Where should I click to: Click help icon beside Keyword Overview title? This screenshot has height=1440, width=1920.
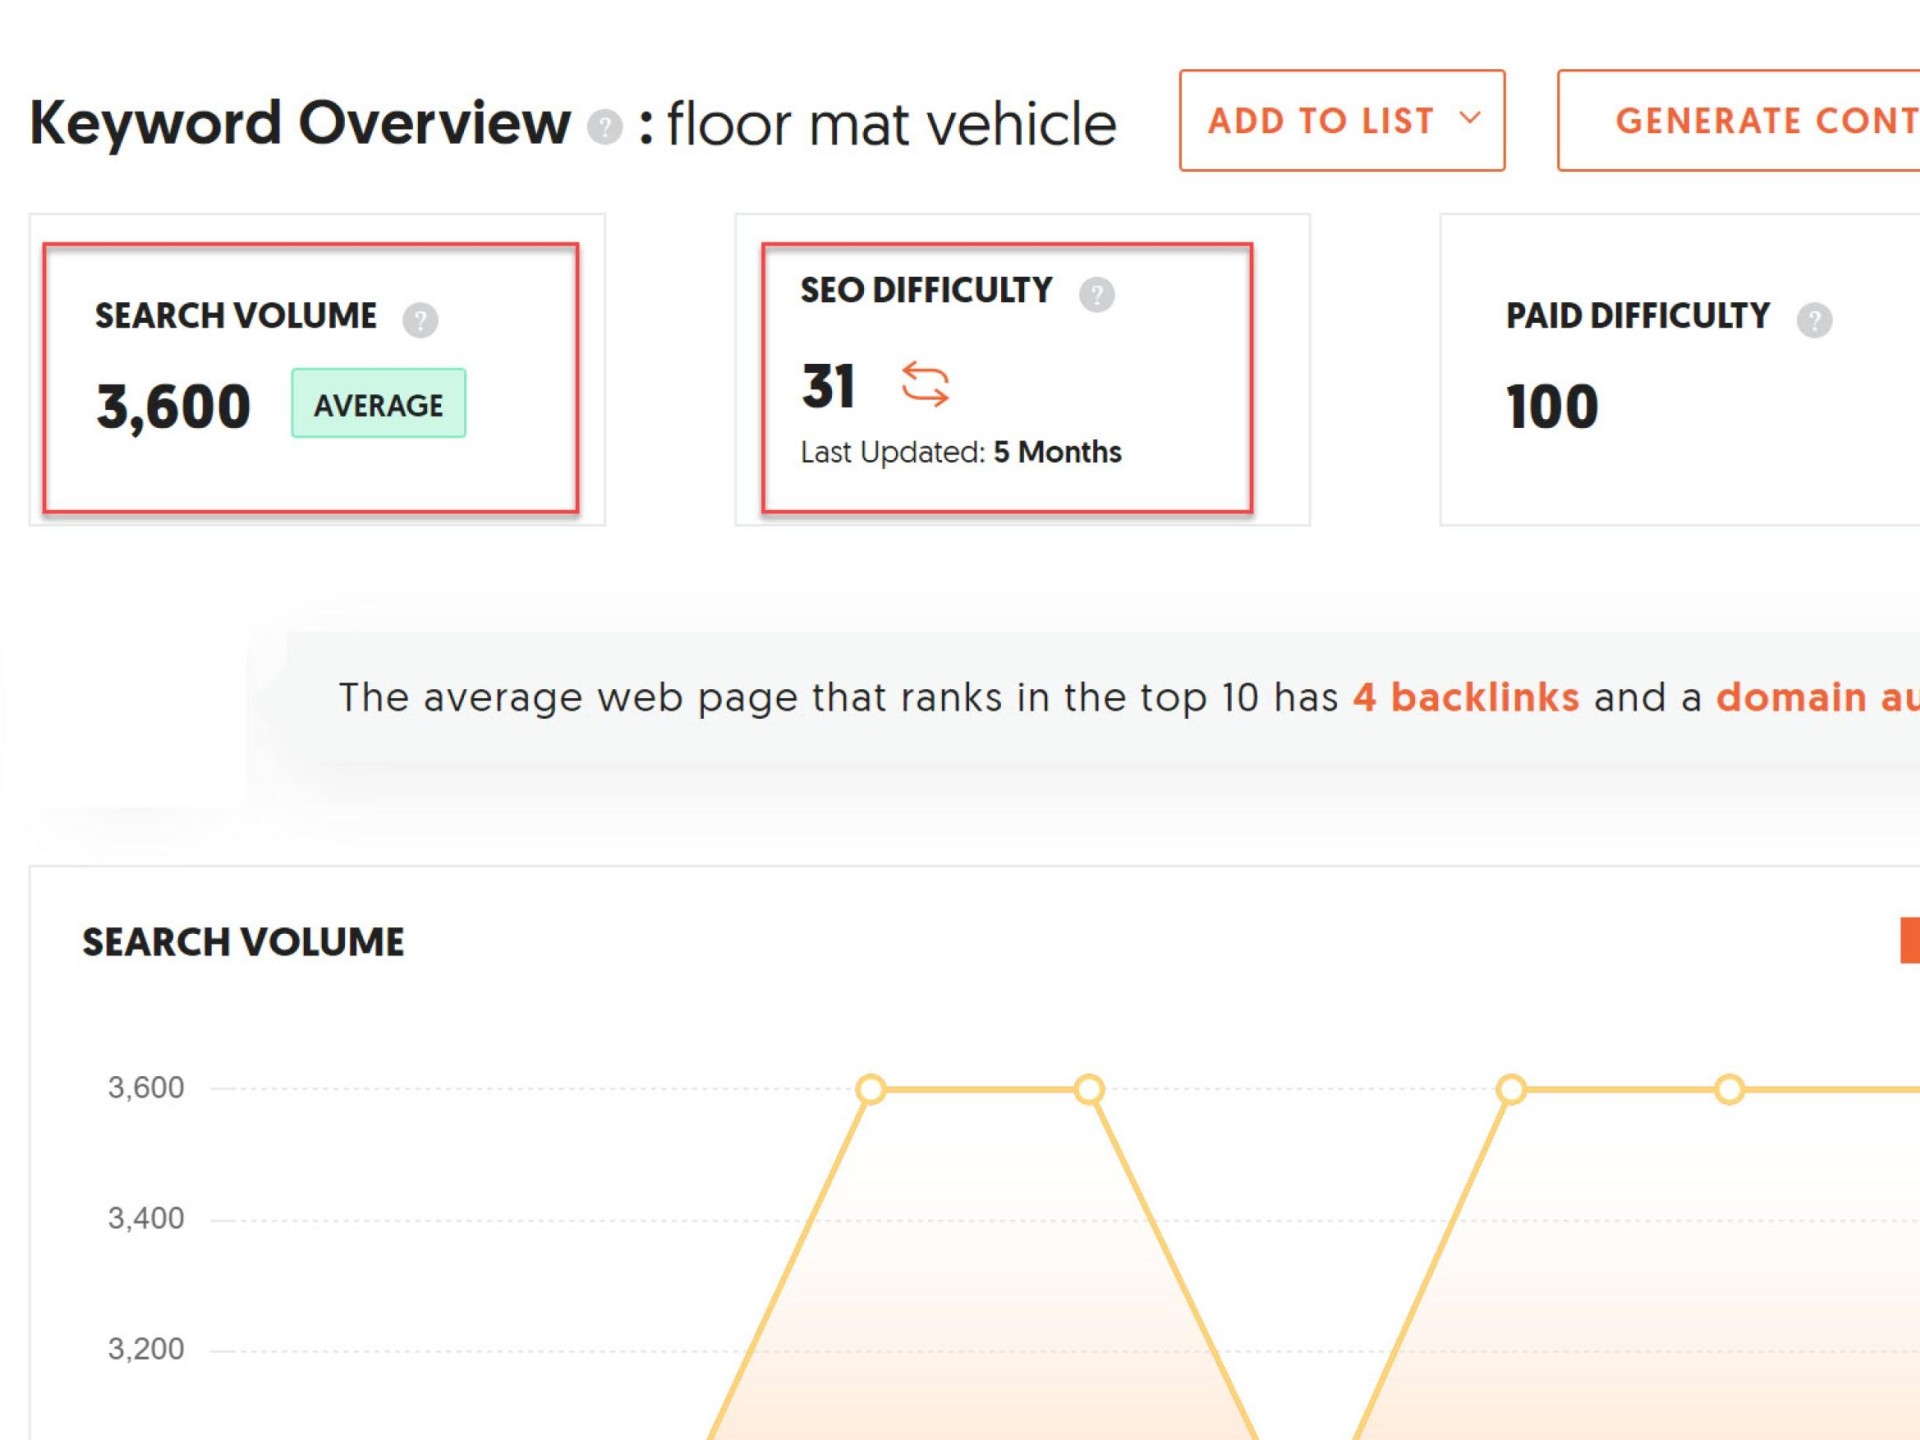point(604,127)
